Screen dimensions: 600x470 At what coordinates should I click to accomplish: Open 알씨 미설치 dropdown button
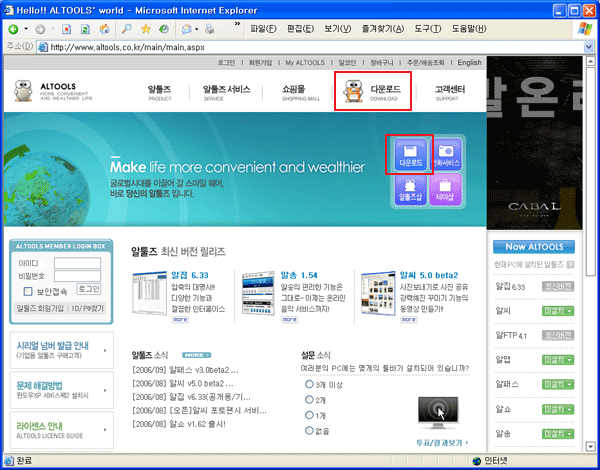click(558, 311)
